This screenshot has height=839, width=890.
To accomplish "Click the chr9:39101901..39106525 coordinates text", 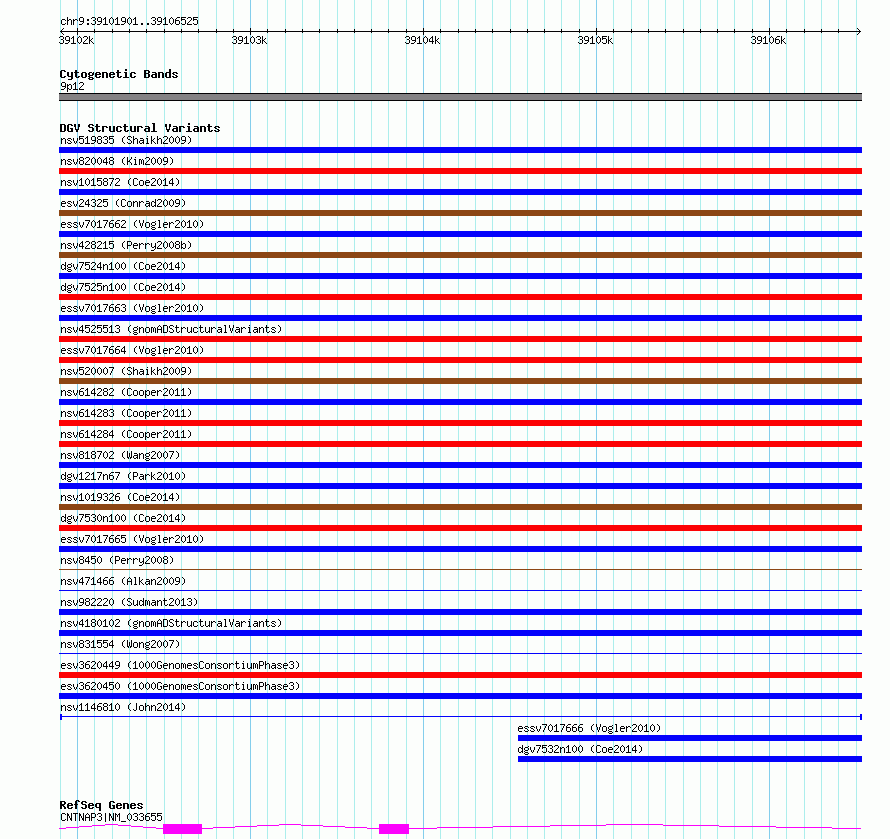I will click(x=129, y=22).
